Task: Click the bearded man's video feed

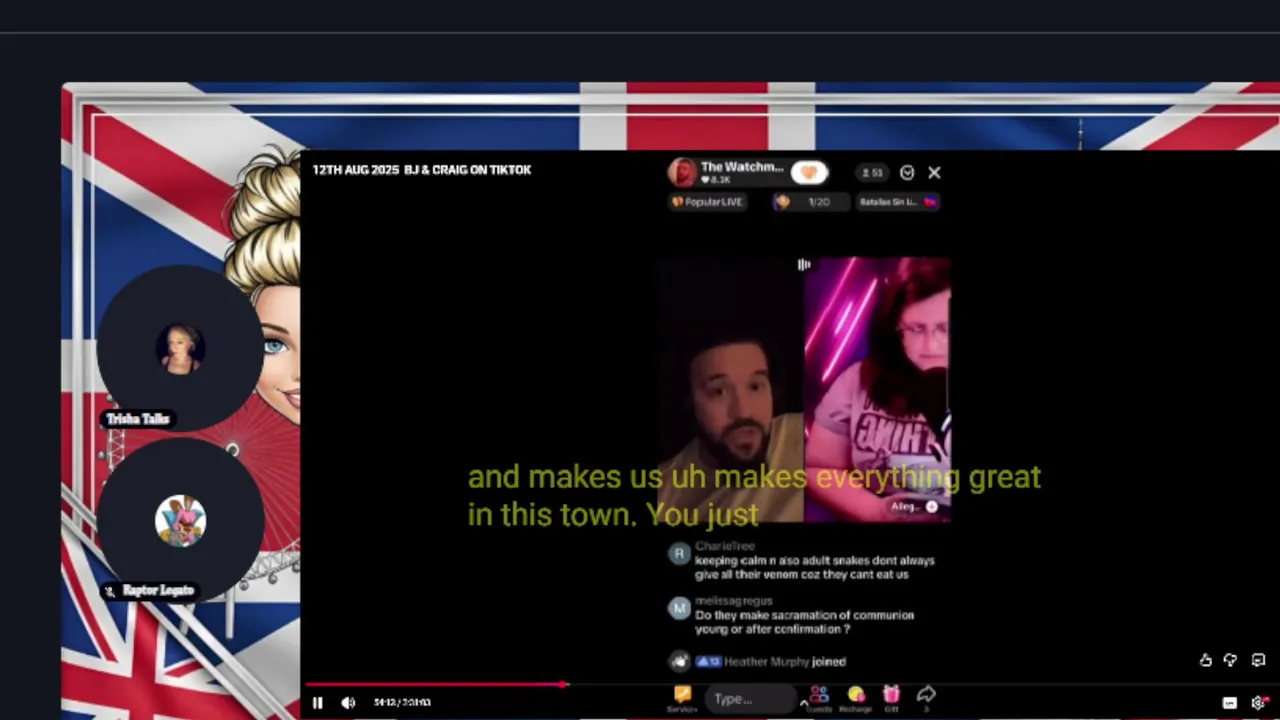Action: 732,390
